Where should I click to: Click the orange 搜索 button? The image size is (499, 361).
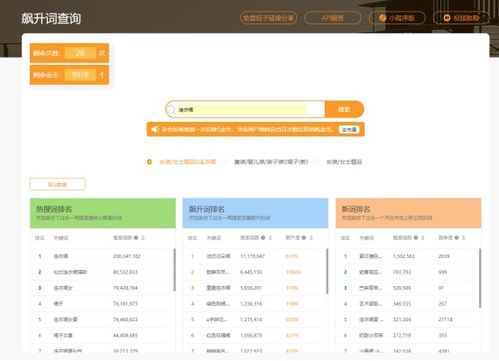click(344, 109)
